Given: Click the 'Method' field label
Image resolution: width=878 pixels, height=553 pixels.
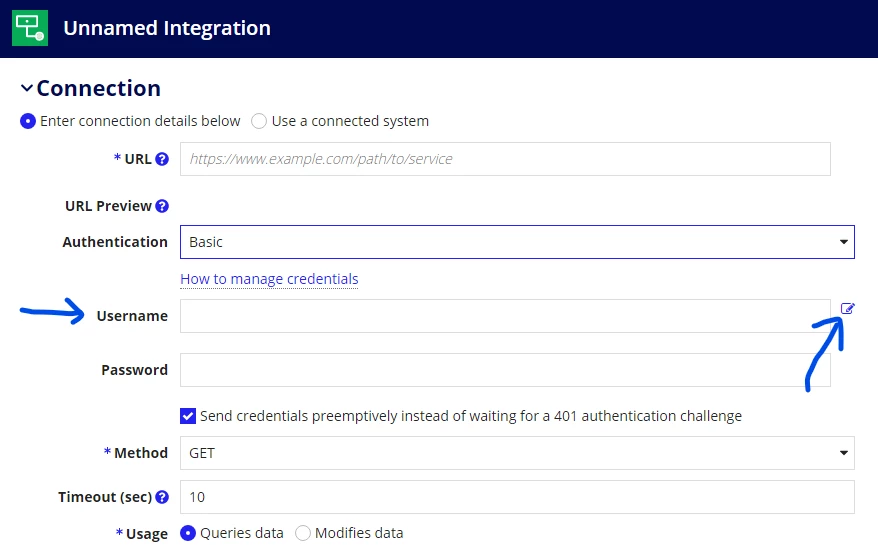Looking at the screenshot, I should [x=141, y=453].
